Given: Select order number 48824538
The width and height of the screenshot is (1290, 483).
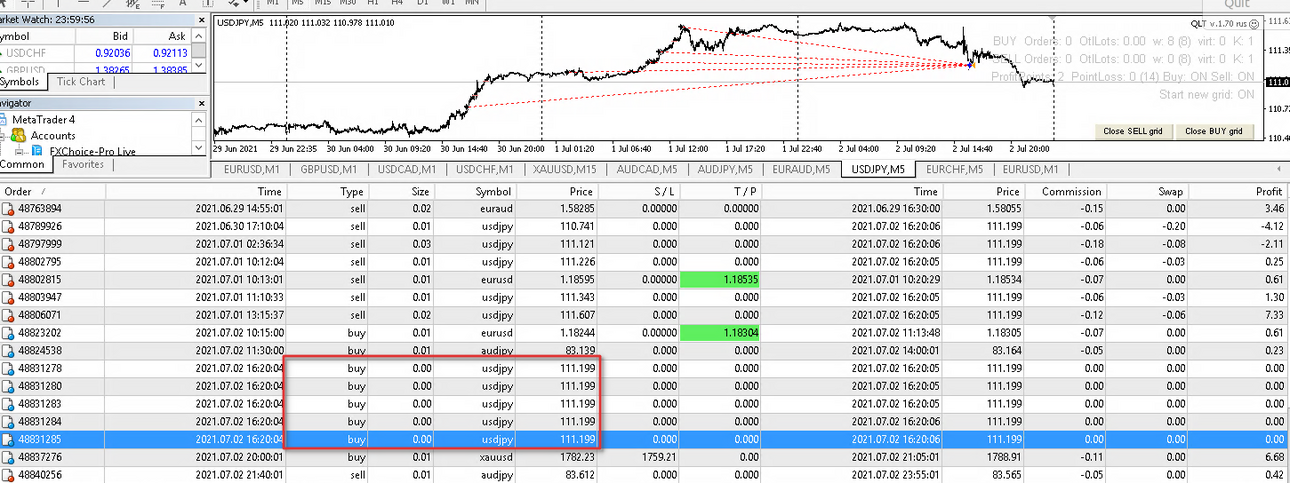Looking at the screenshot, I should (40, 351).
